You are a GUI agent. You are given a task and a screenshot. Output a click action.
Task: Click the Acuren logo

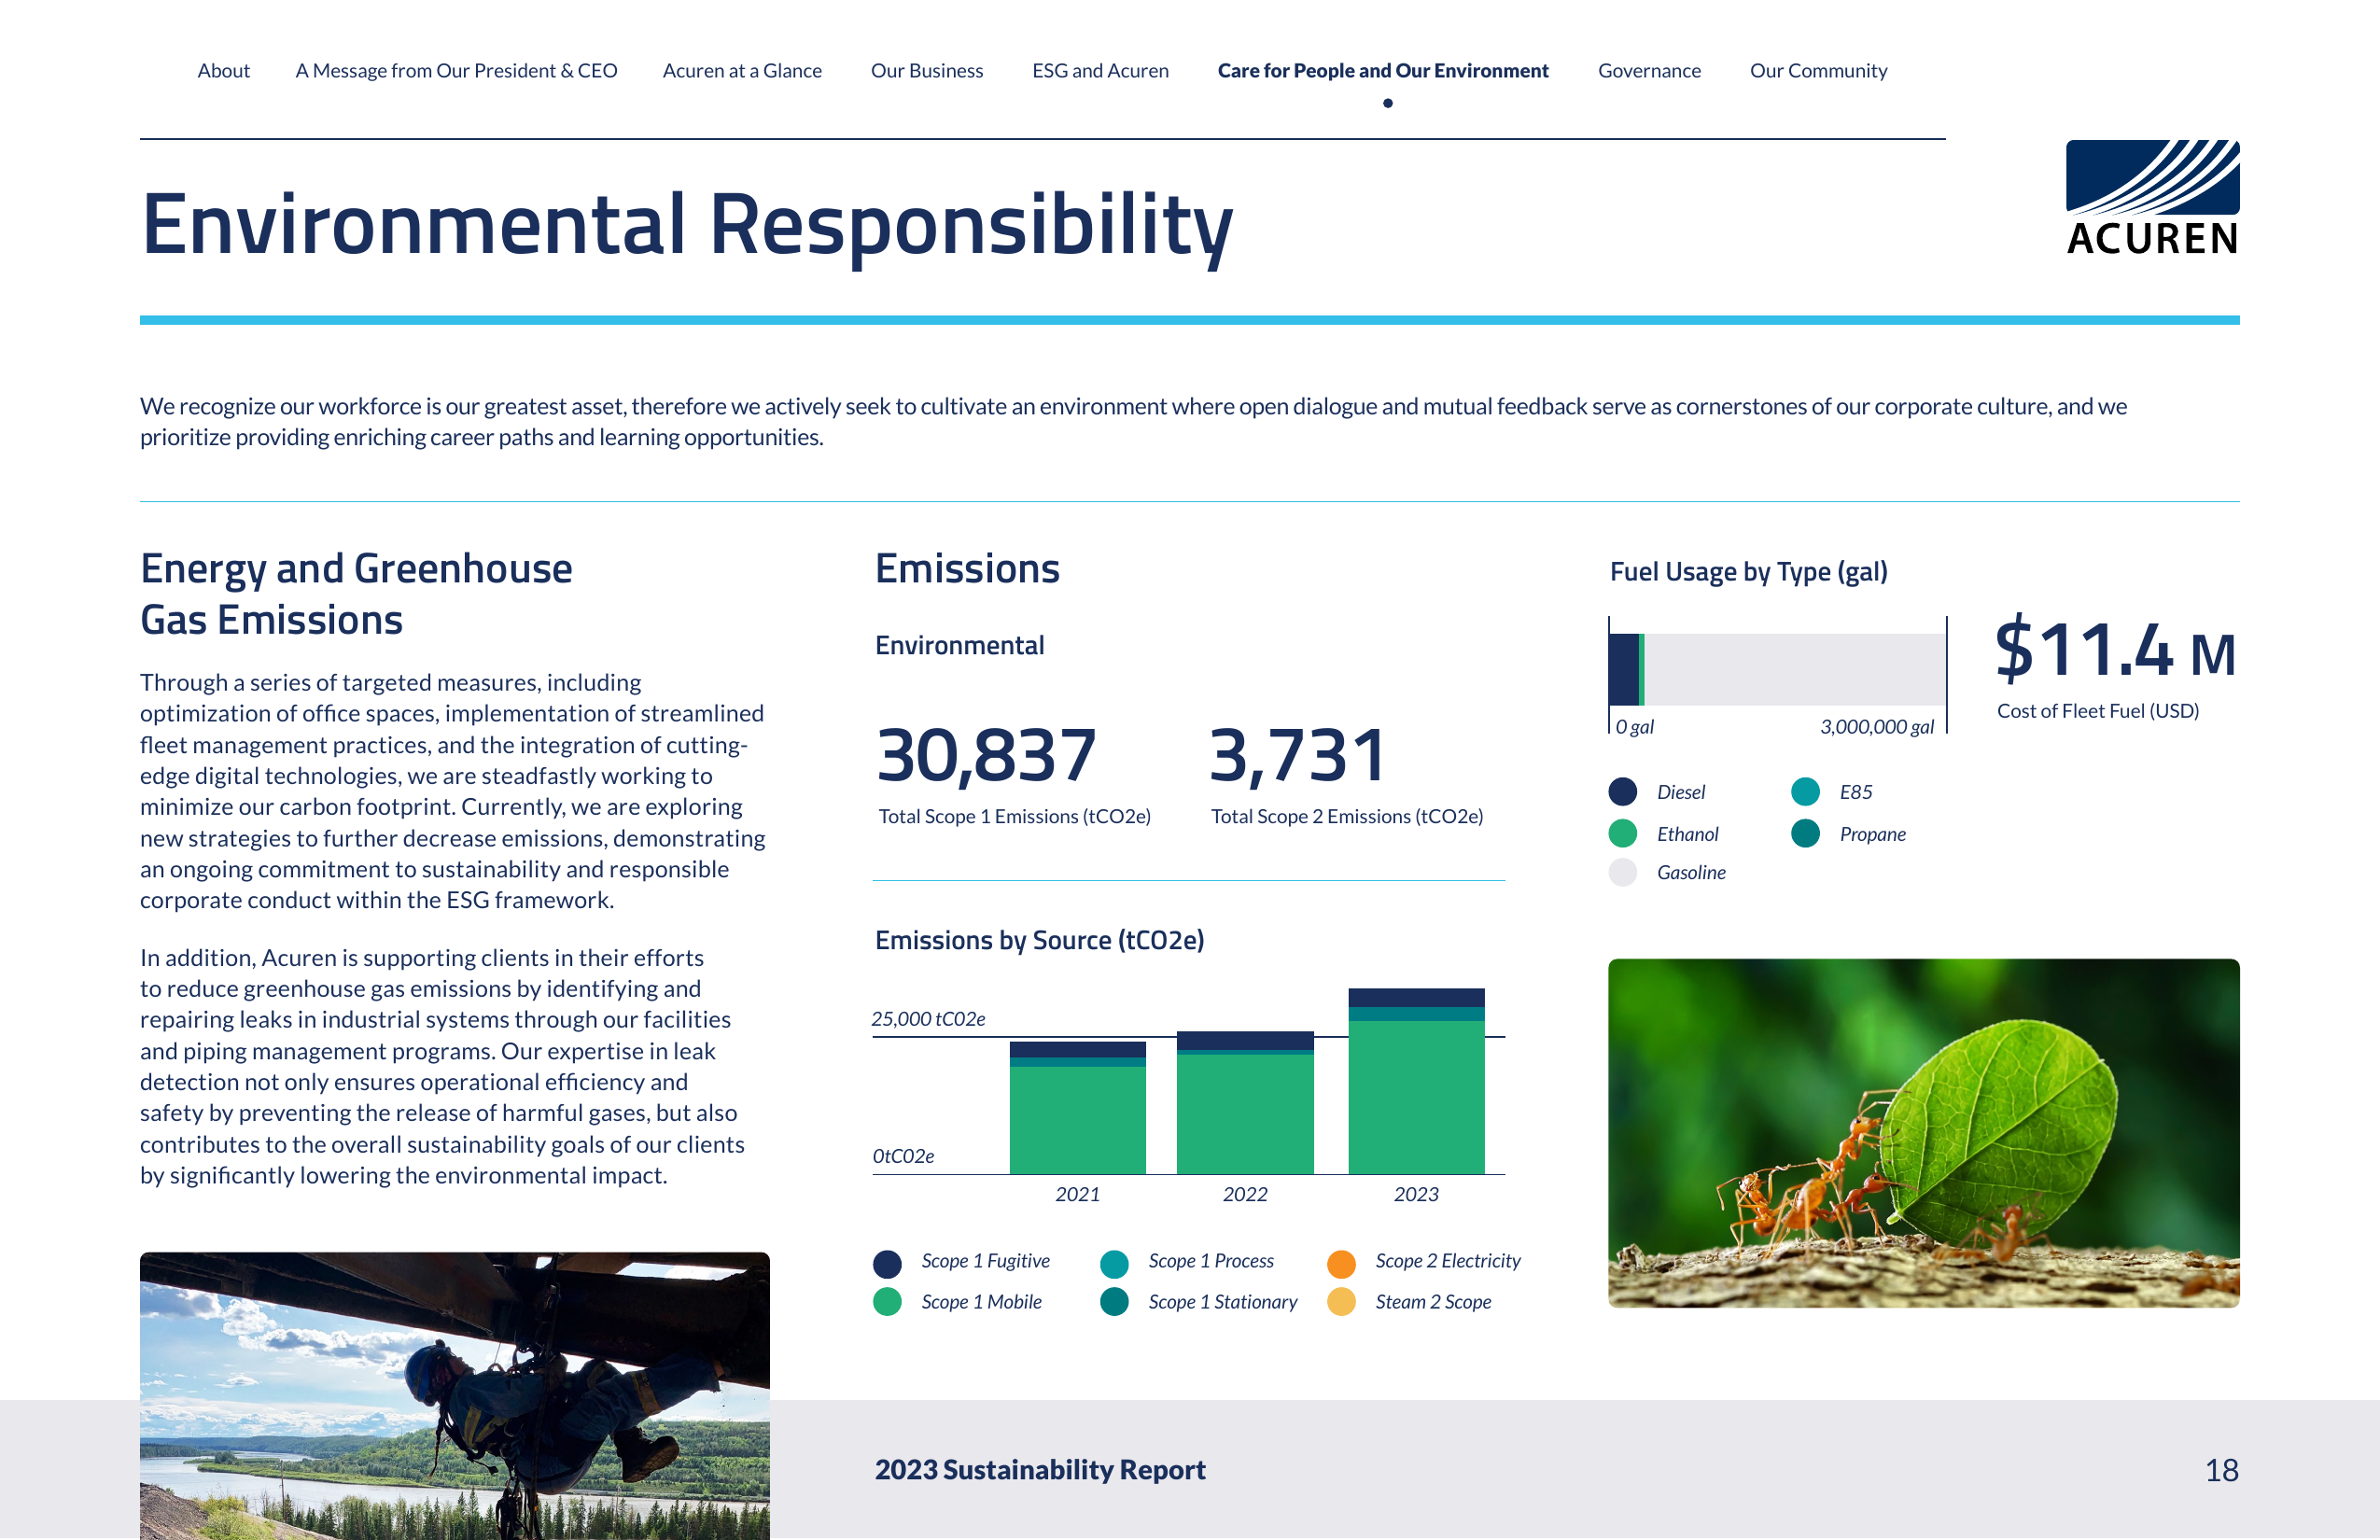[x=2152, y=197]
